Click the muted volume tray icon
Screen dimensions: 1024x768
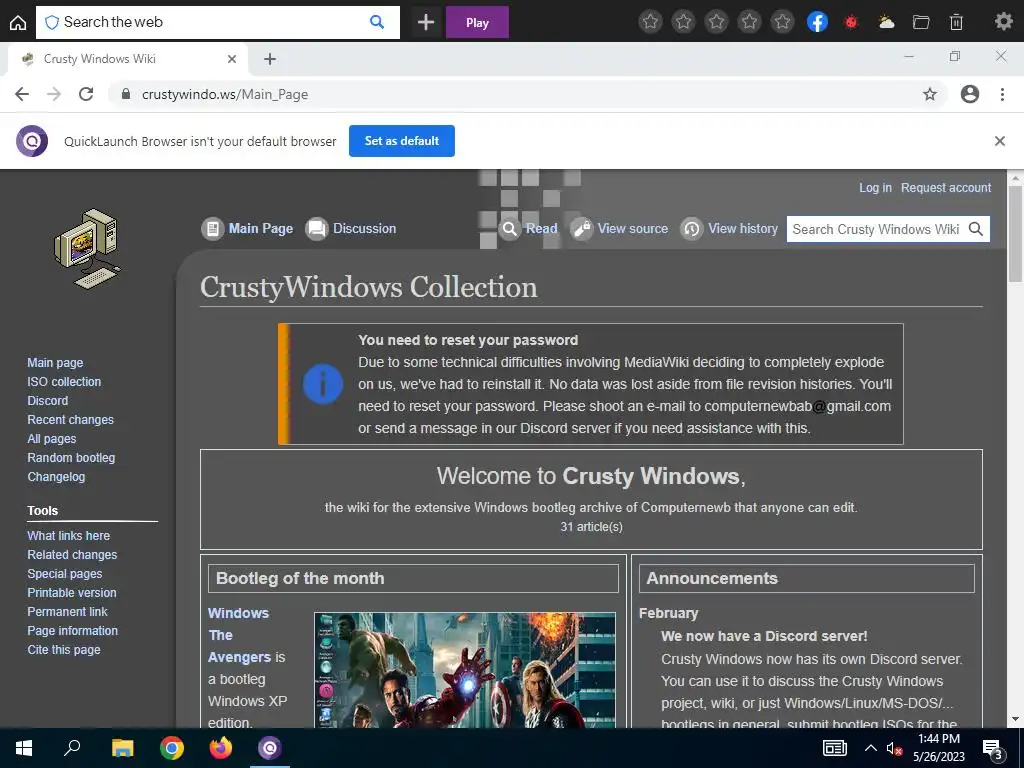894,748
